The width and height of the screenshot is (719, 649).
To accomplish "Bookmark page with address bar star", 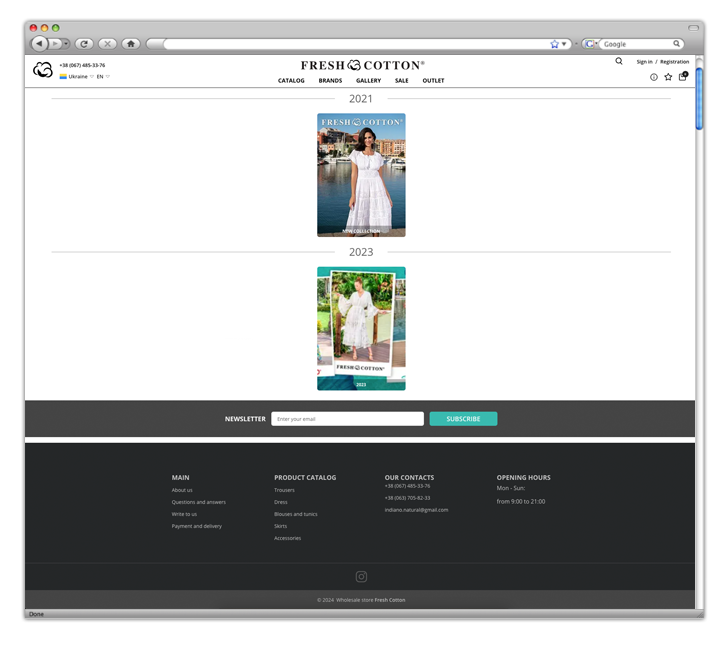I will pyautogui.click(x=554, y=44).
